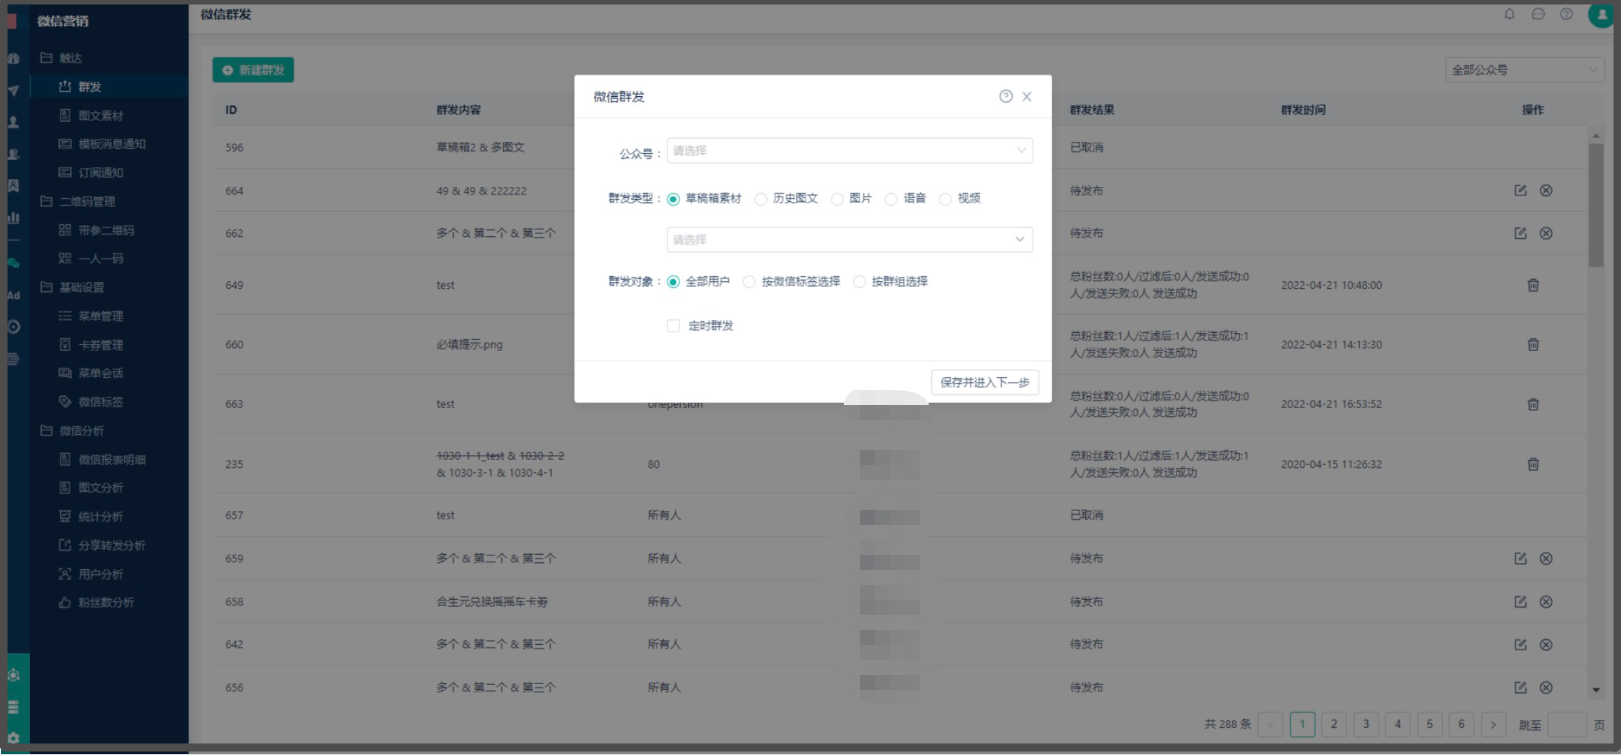Open the notification bell icon
1621x755 pixels.
pos(1510,14)
